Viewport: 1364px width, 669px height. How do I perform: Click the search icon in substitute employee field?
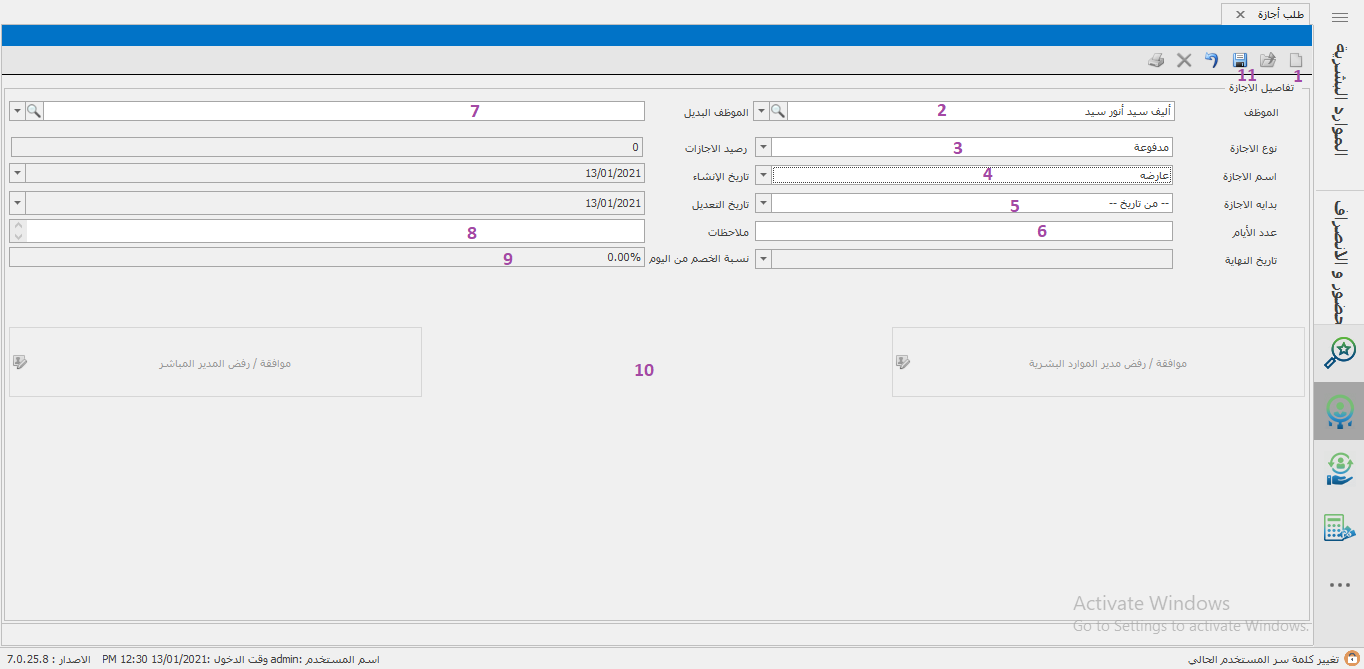click(34, 111)
